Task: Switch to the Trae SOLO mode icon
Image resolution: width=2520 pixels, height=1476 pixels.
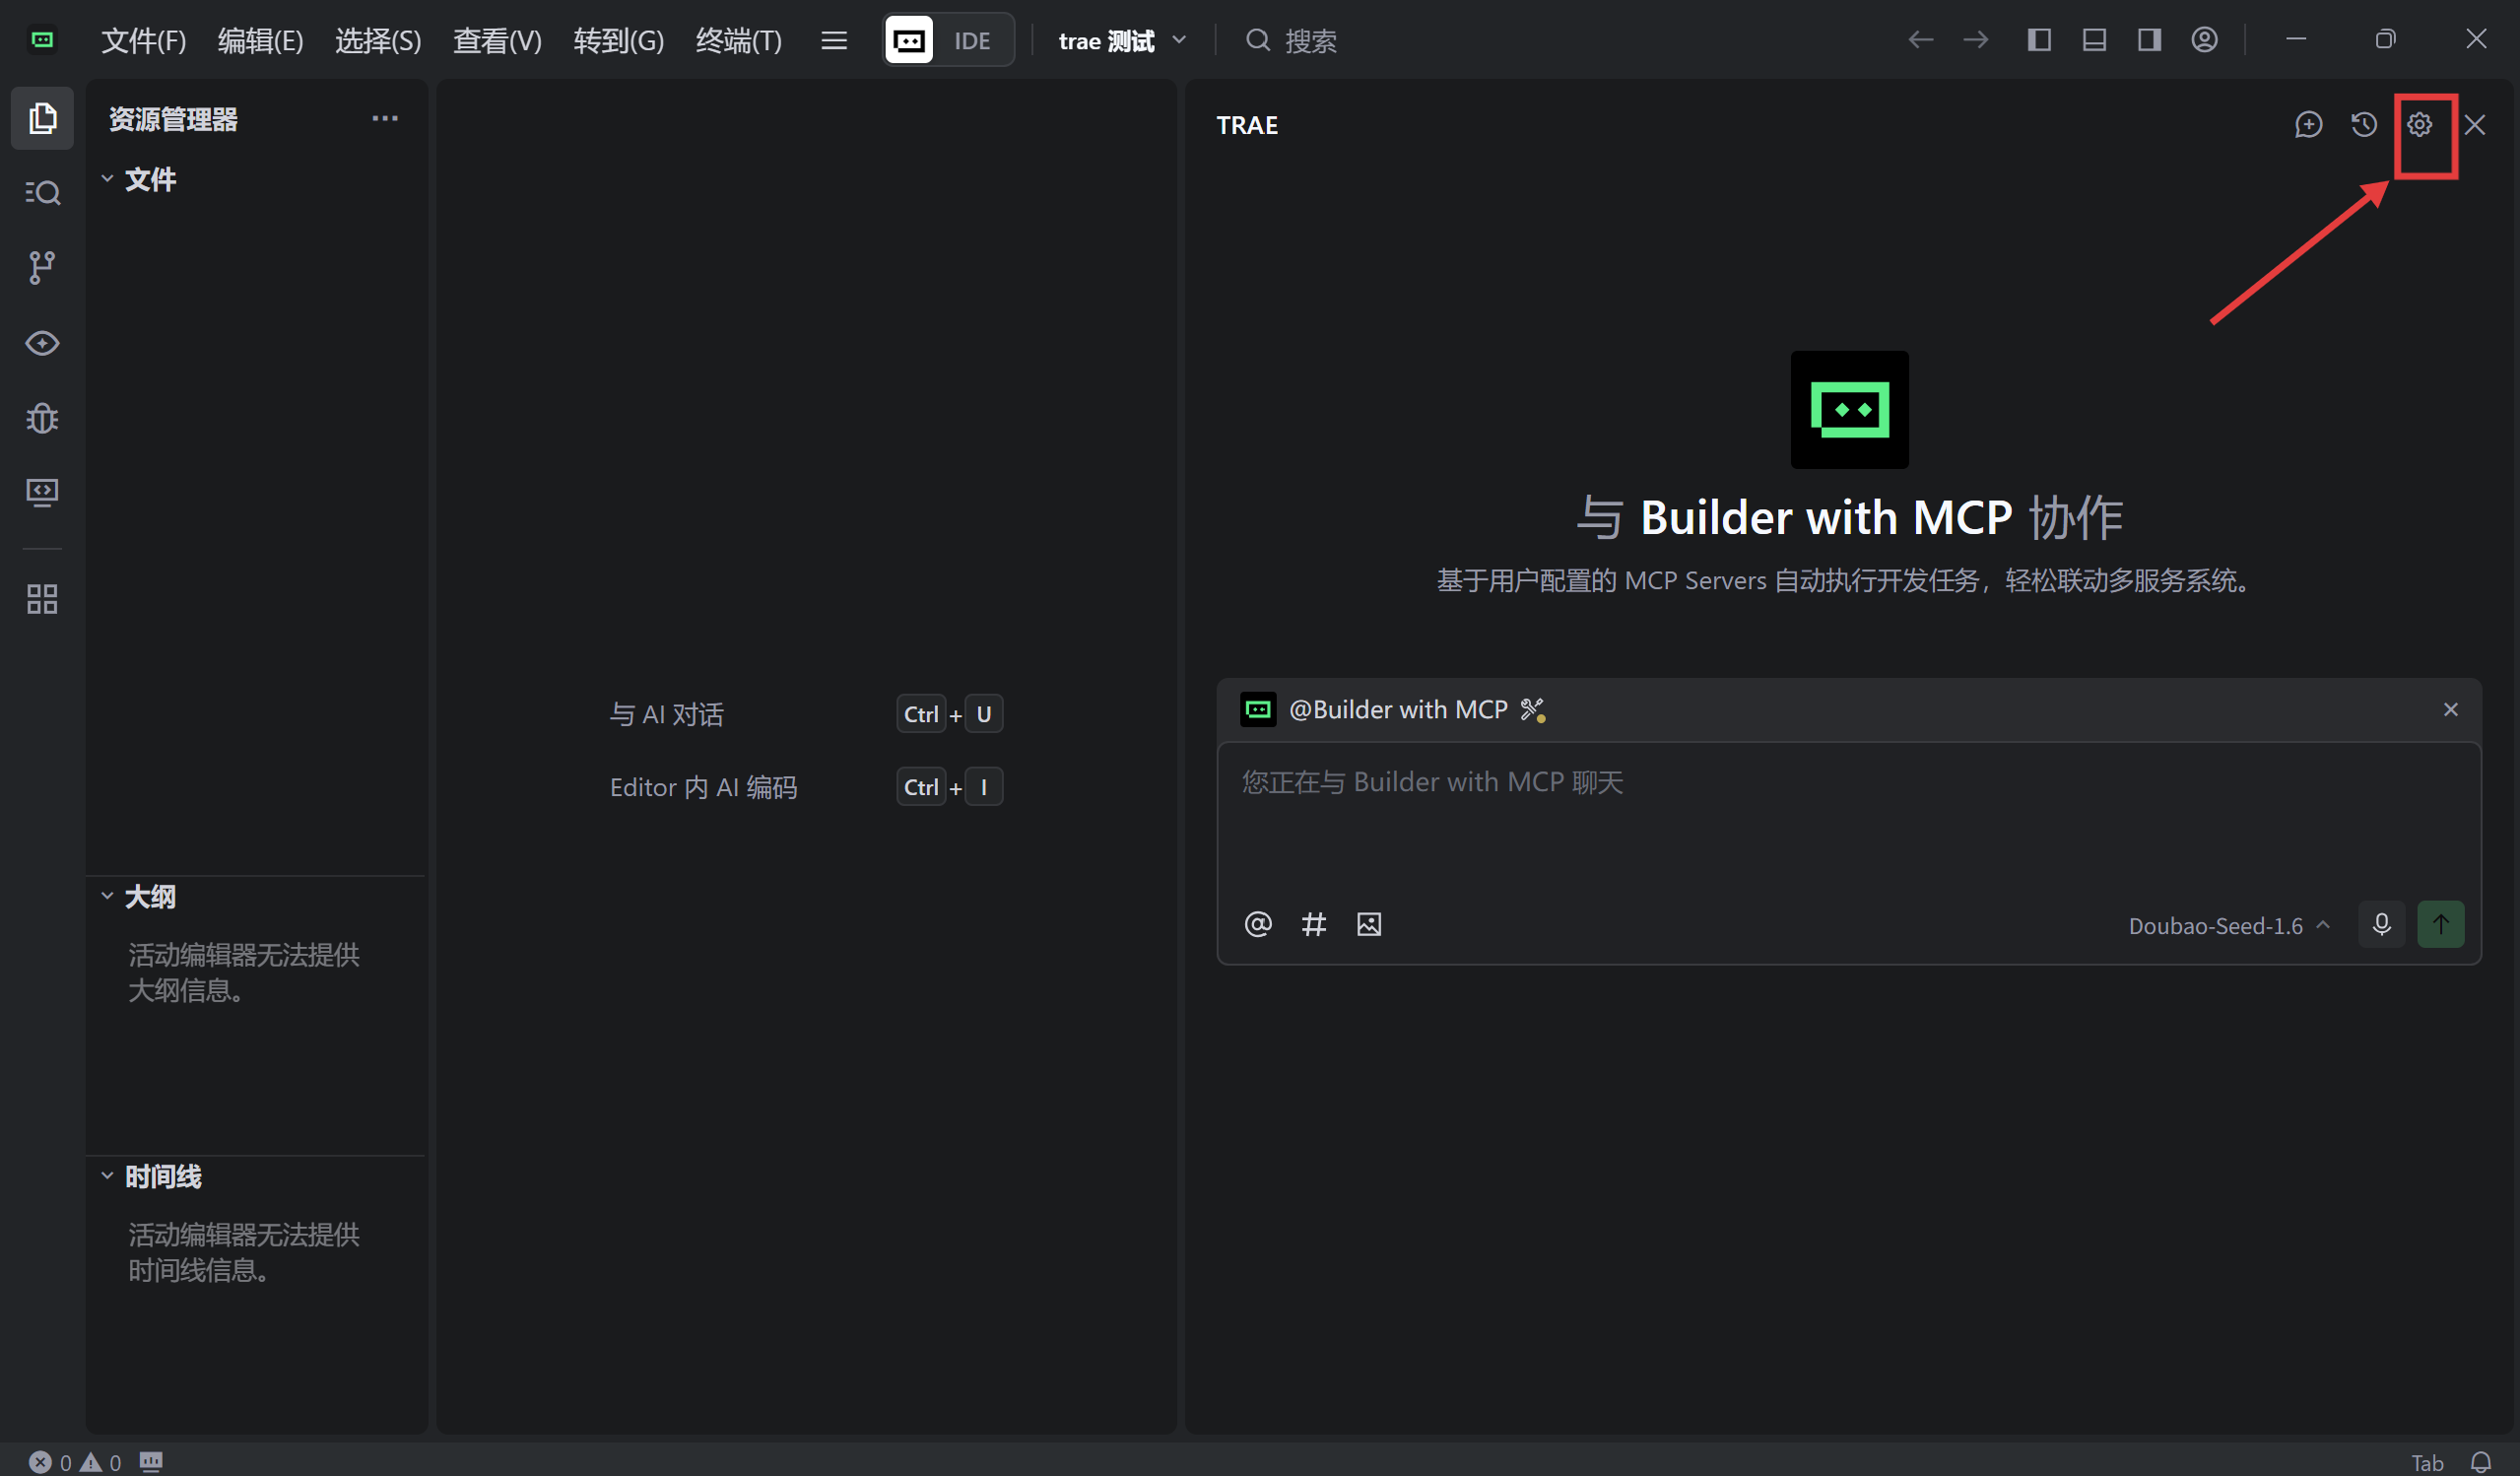Action: coord(909,40)
